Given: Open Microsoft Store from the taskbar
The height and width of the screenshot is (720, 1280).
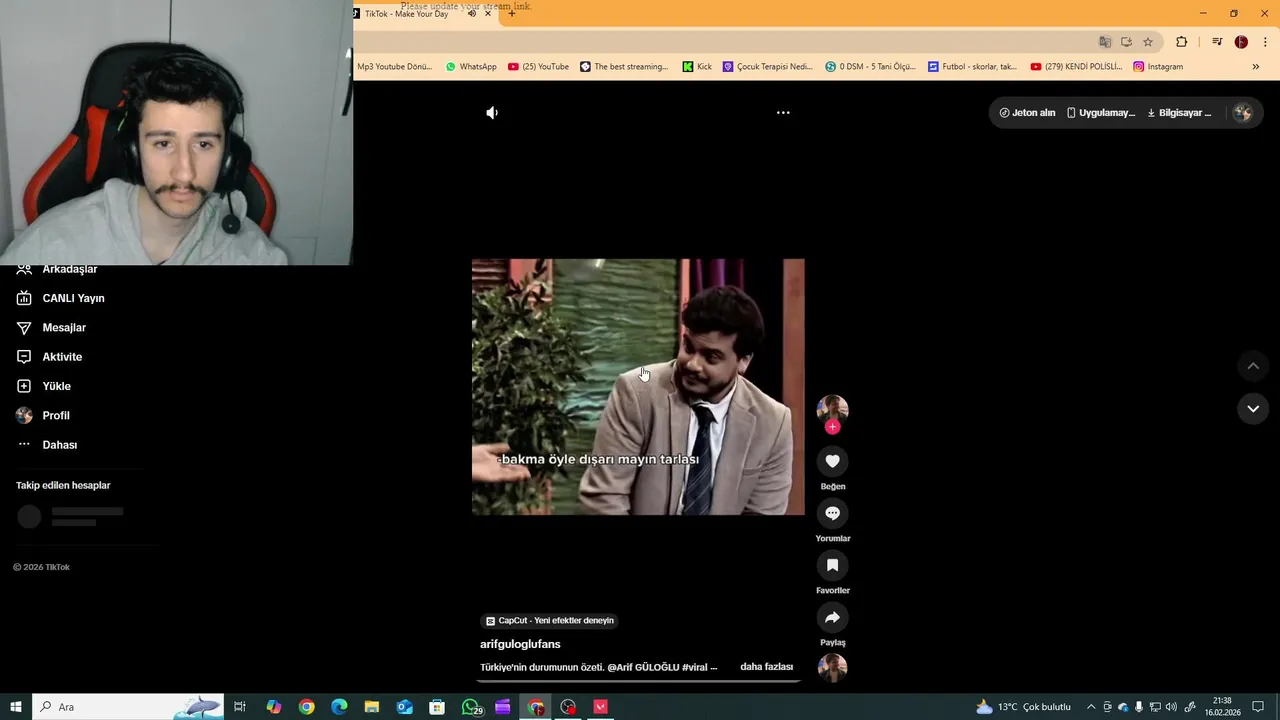Looking at the screenshot, I should pos(437,707).
